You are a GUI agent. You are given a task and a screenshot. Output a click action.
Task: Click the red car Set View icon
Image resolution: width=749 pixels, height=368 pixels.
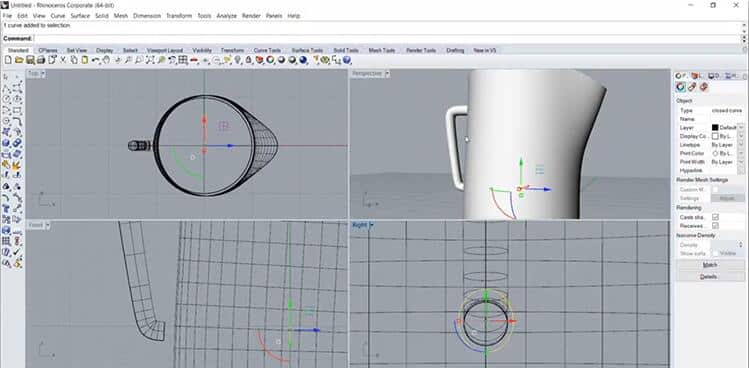pyautogui.click(x=194, y=60)
